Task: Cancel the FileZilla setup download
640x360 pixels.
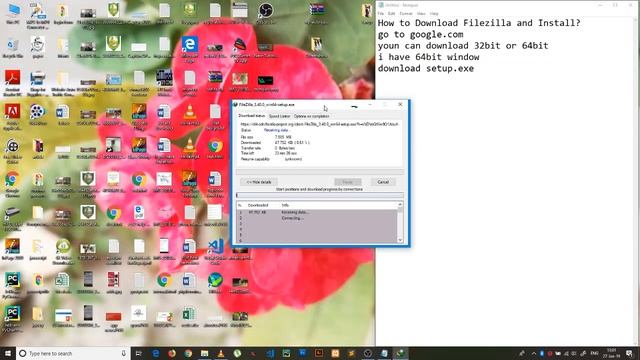Action: tap(383, 182)
